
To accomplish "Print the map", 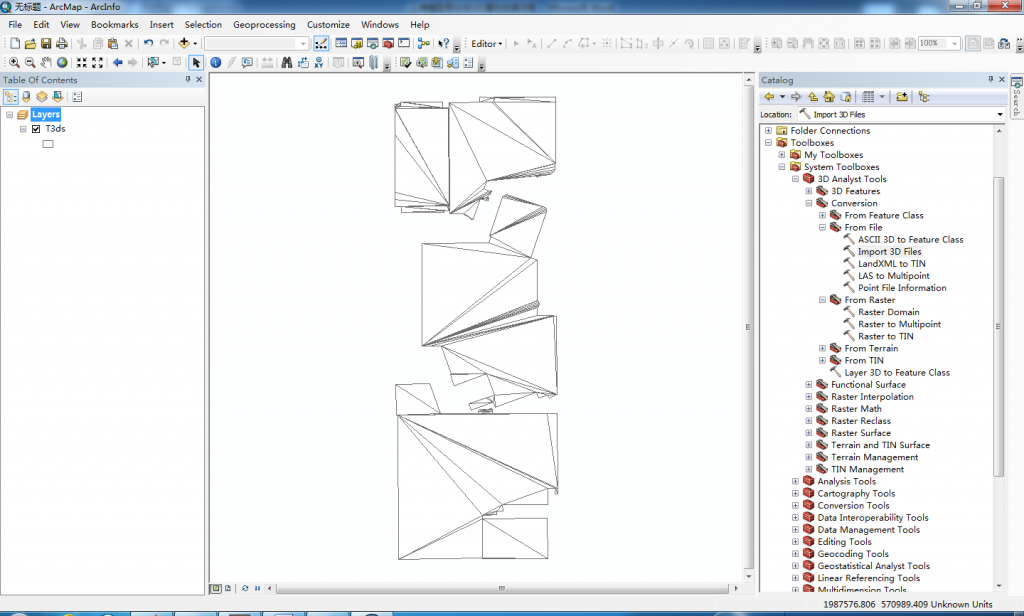I will (x=61, y=44).
